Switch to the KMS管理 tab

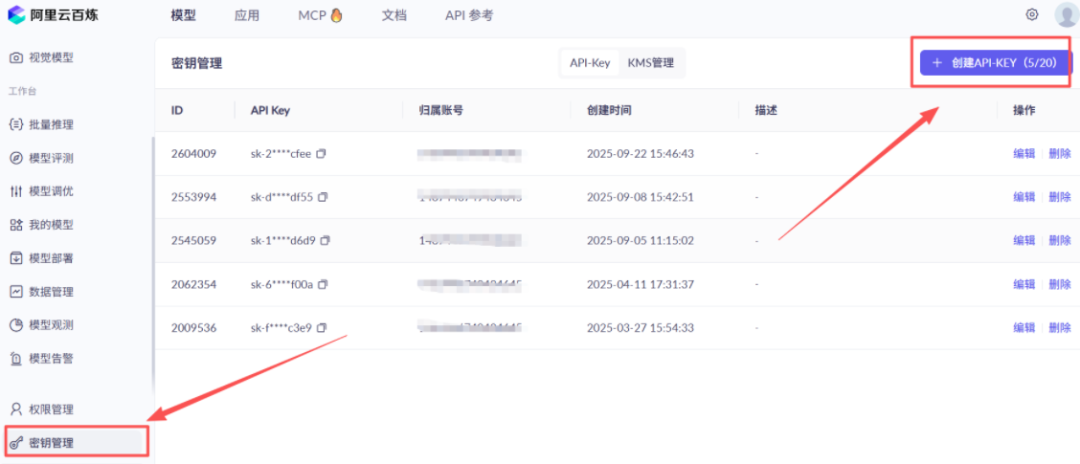pyautogui.click(x=651, y=63)
